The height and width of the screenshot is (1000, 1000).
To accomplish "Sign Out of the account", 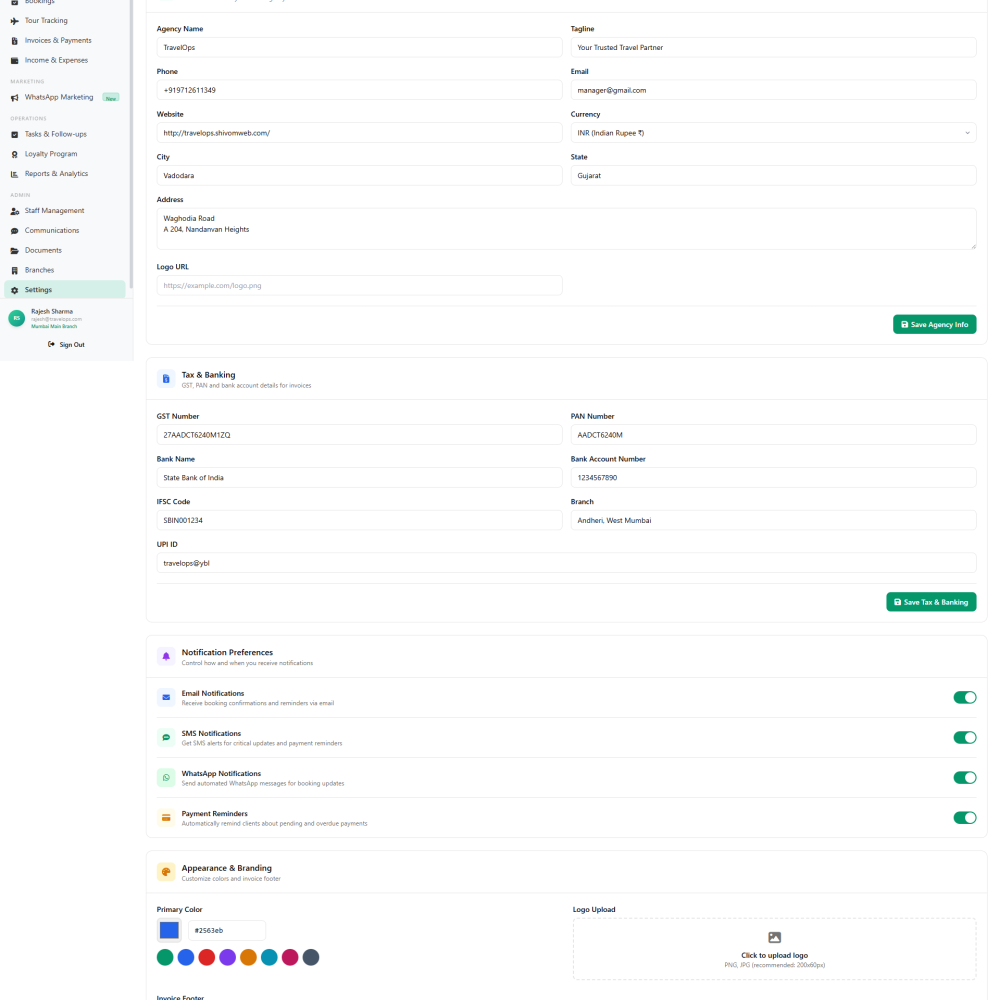I will coord(66,345).
